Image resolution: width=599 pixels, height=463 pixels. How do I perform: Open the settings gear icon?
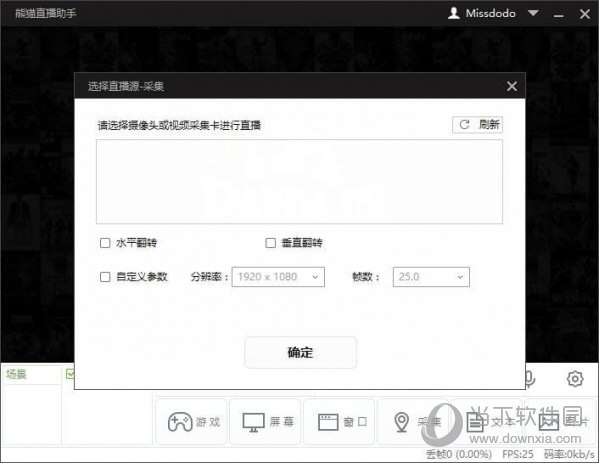(575, 379)
